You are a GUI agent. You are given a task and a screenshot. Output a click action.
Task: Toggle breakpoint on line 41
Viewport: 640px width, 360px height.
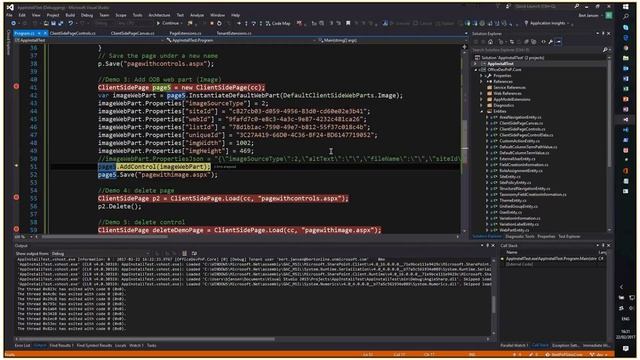coord(16,87)
